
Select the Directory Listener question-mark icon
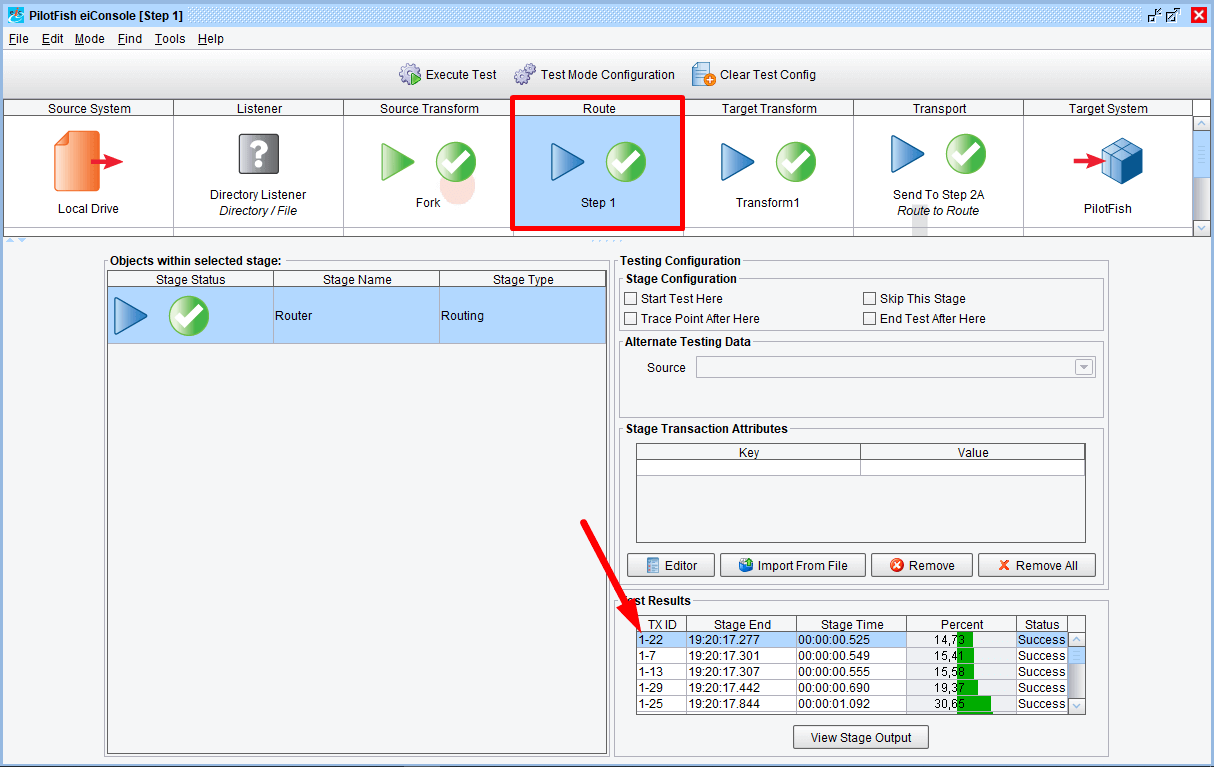coord(258,154)
